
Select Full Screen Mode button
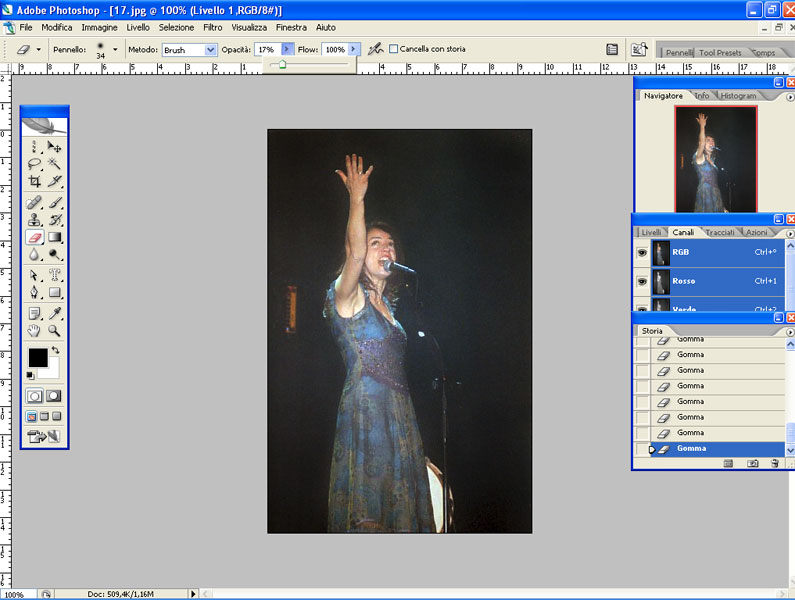pos(56,416)
